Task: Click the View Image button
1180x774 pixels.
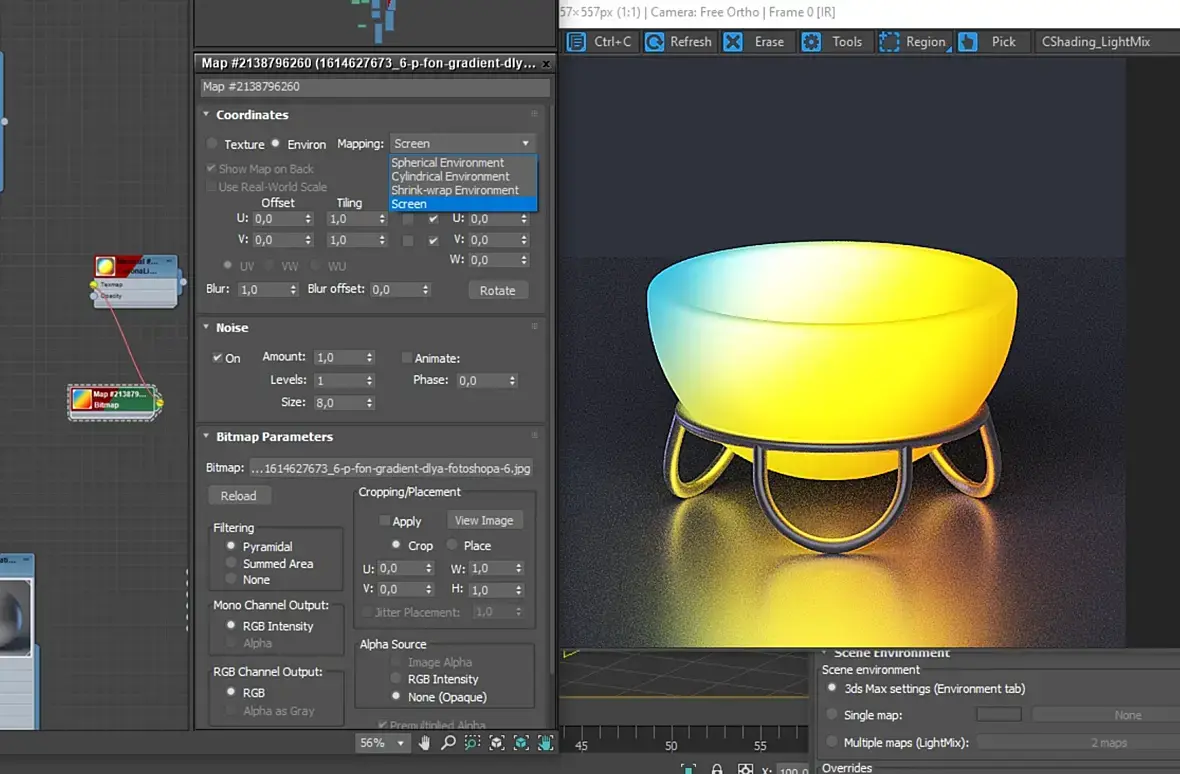Action: (x=484, y=521)
